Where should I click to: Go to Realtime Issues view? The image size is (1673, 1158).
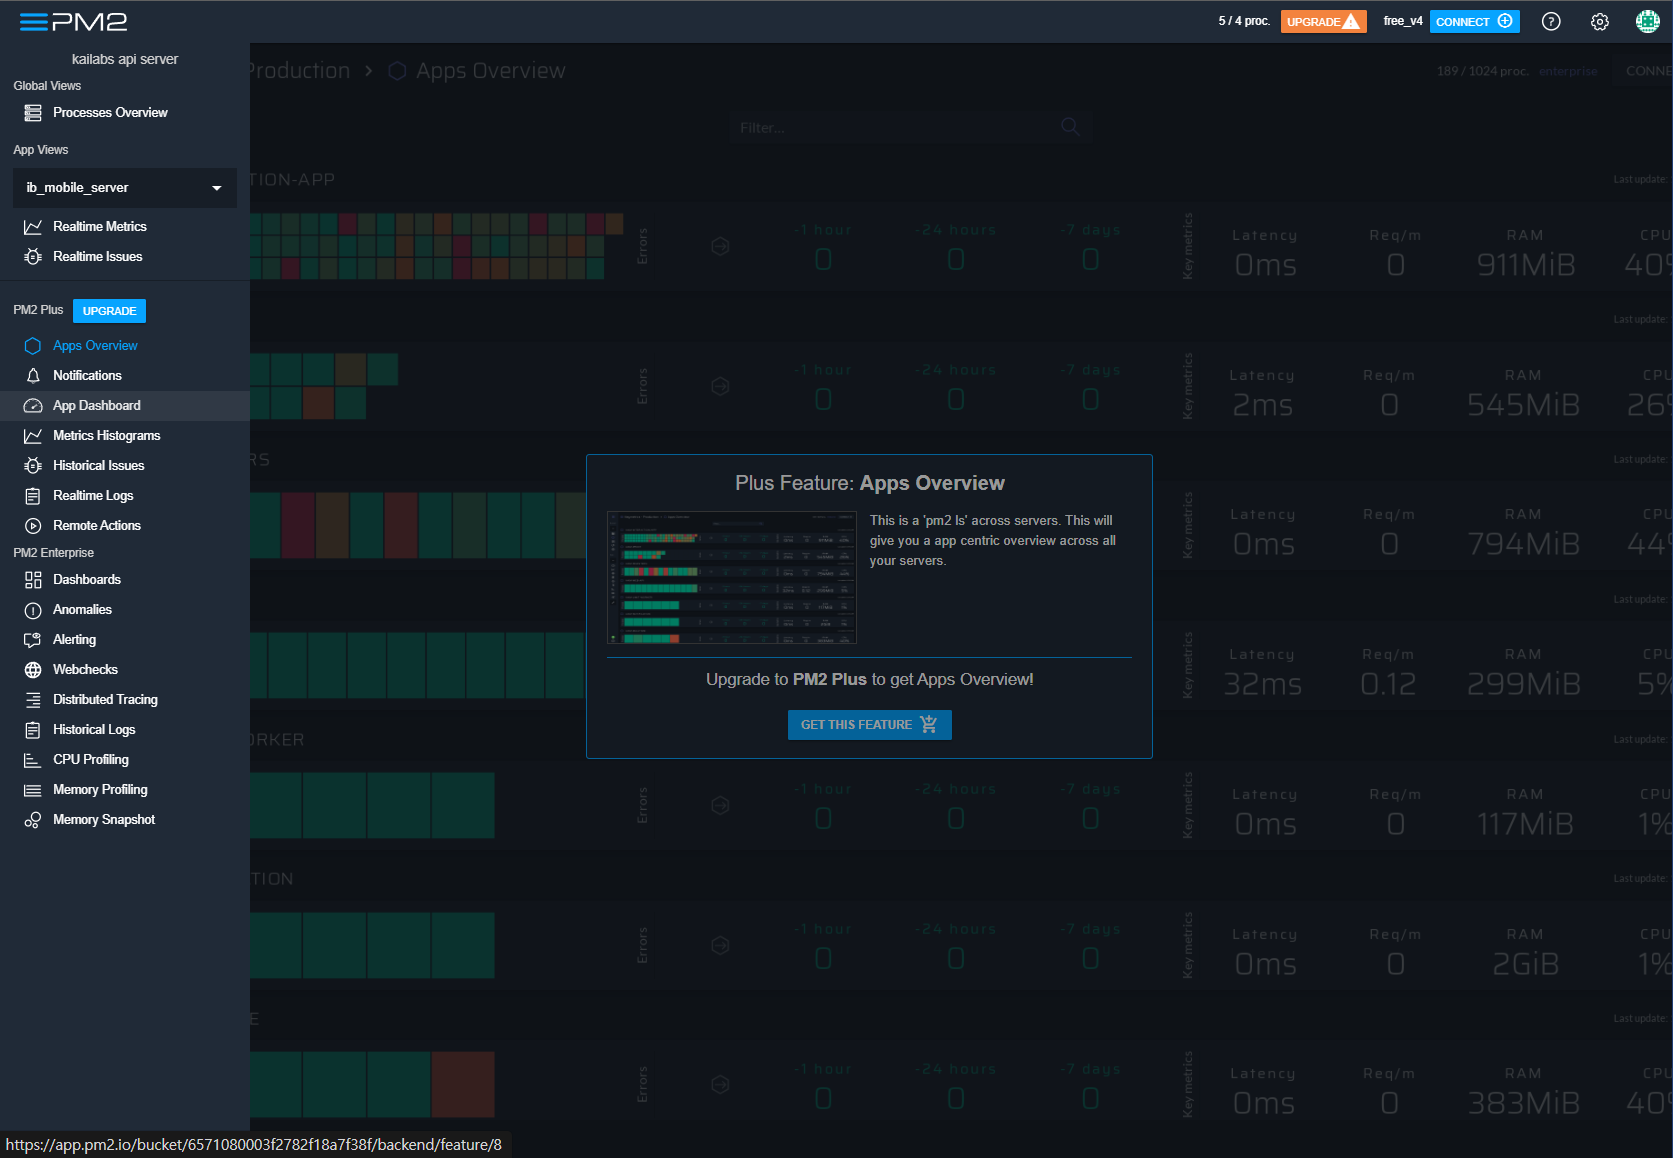coord(125,257)
